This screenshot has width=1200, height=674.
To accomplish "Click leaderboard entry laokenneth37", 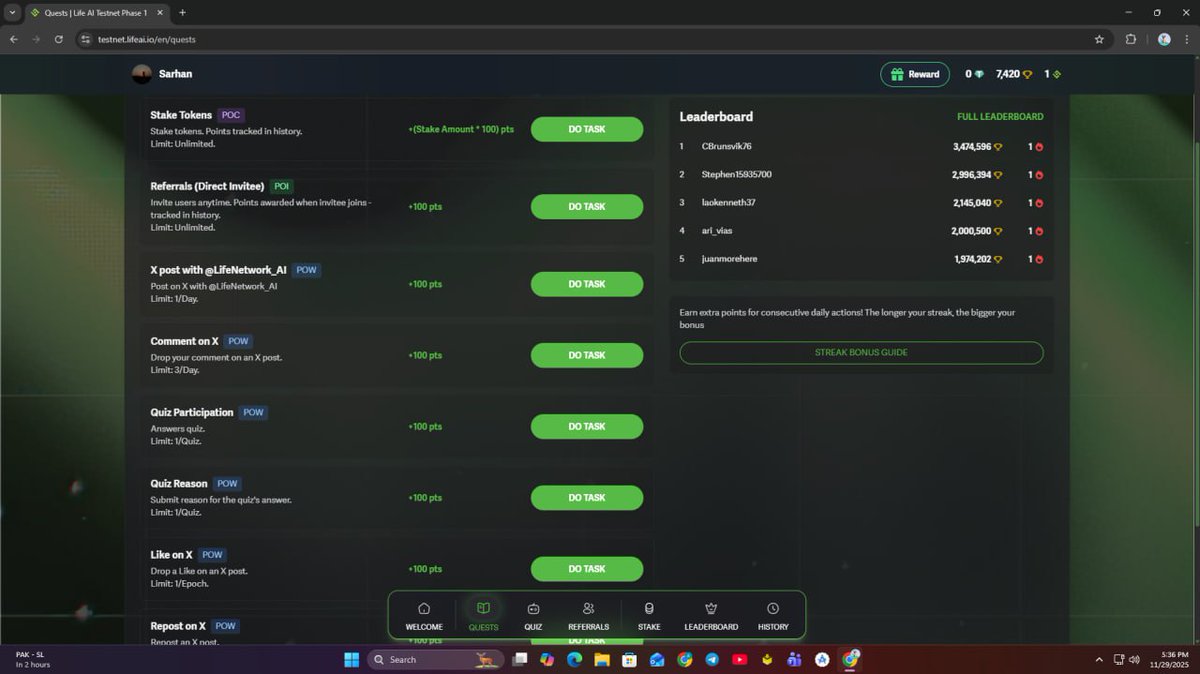I will pos(728,203).
